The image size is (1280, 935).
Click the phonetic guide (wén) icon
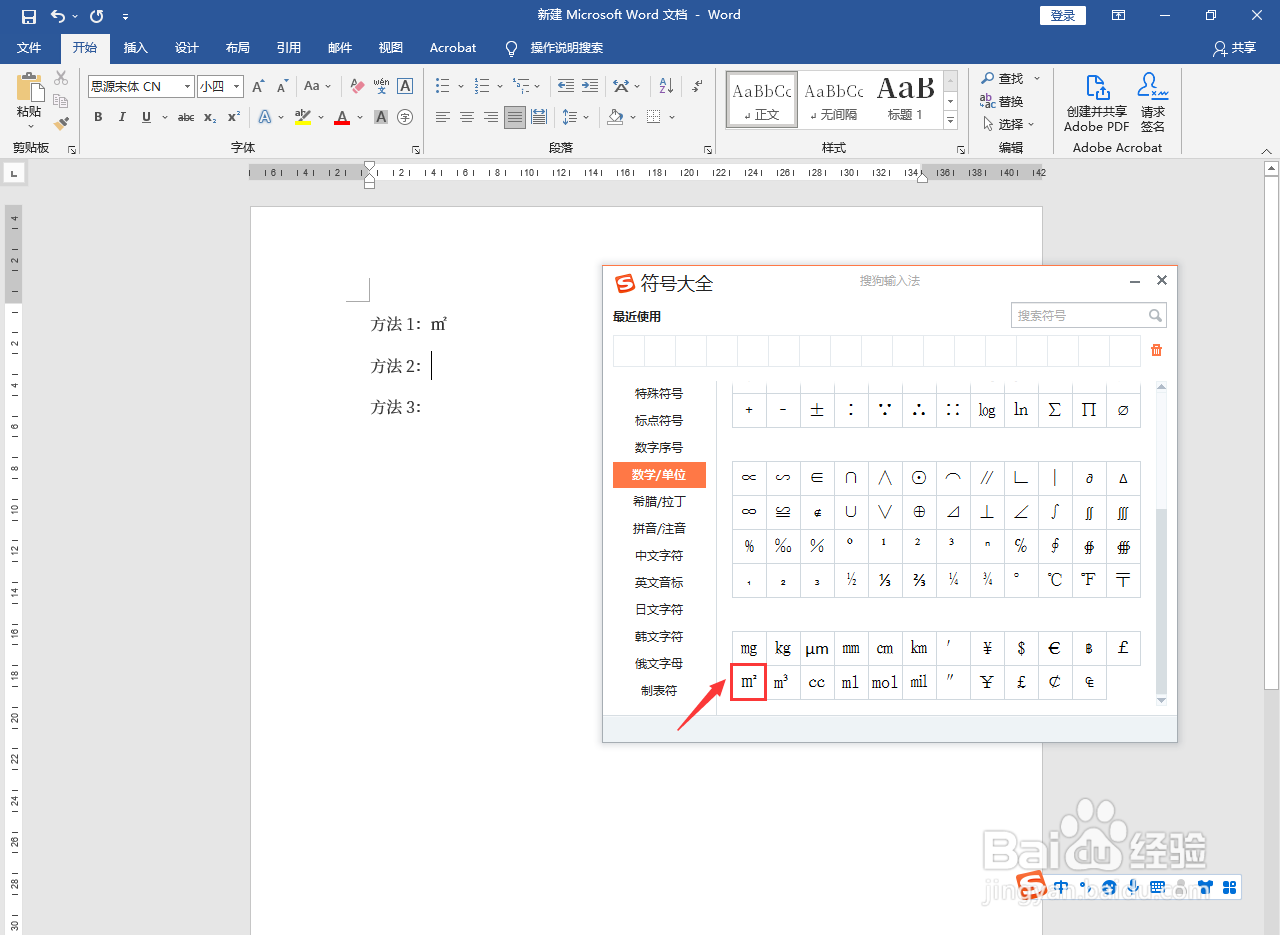381,87
